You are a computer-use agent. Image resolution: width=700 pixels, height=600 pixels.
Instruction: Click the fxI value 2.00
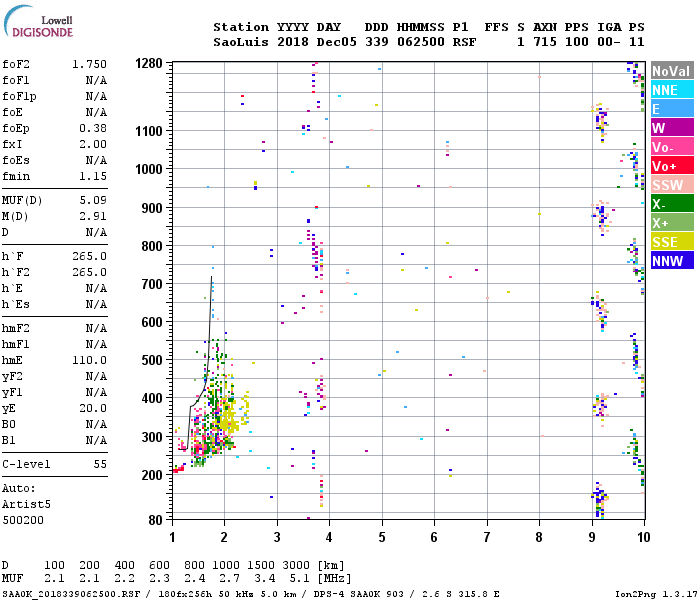(93, 144)
